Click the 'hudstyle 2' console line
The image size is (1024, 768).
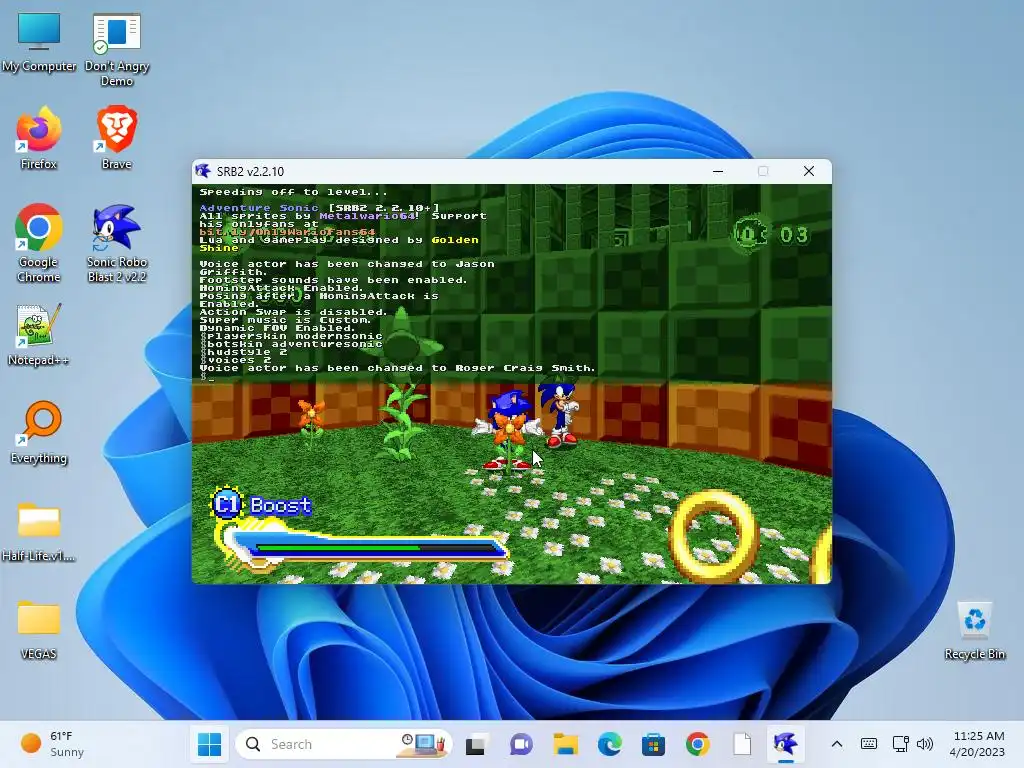(247, 352)
